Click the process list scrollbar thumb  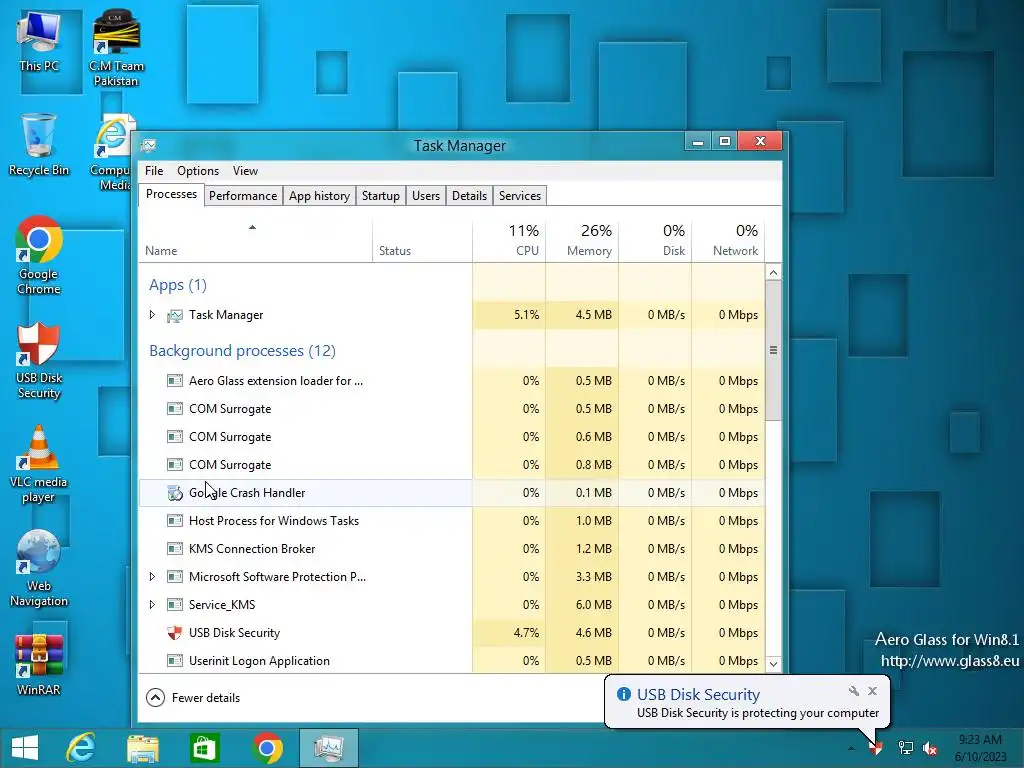point(773,351)
